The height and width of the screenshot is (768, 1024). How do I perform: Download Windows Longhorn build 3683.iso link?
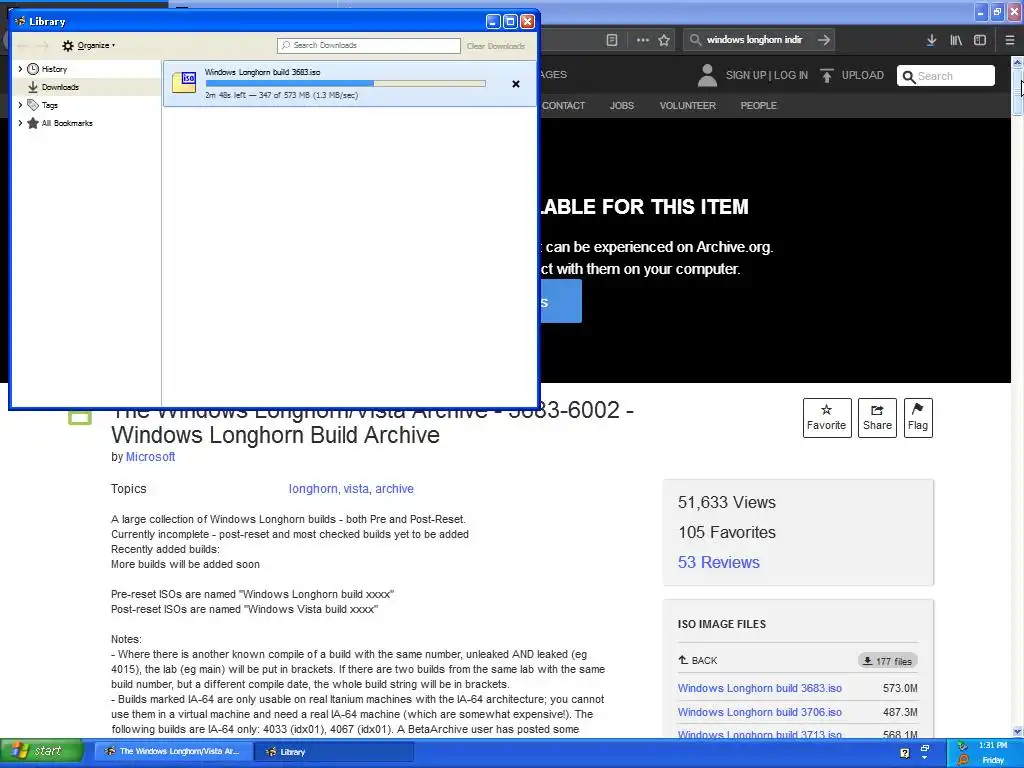(760, 688)
